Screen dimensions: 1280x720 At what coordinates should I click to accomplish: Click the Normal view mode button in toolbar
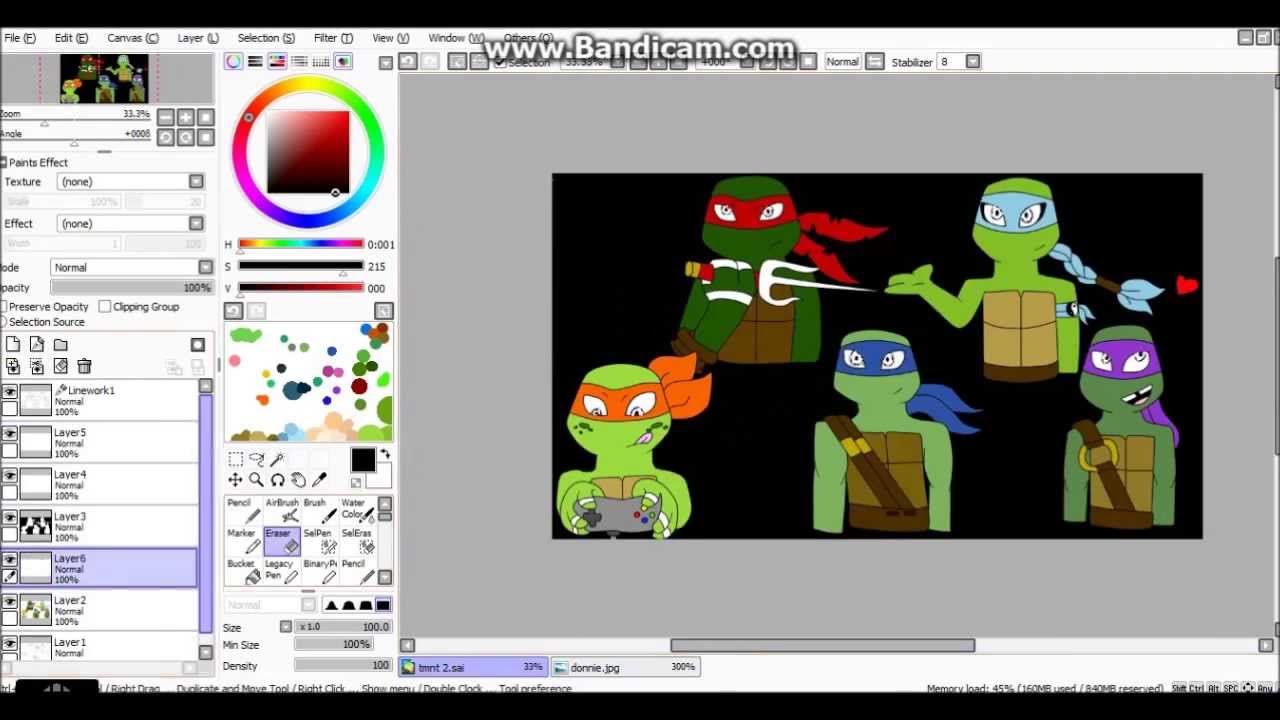(x=842, y=62)
